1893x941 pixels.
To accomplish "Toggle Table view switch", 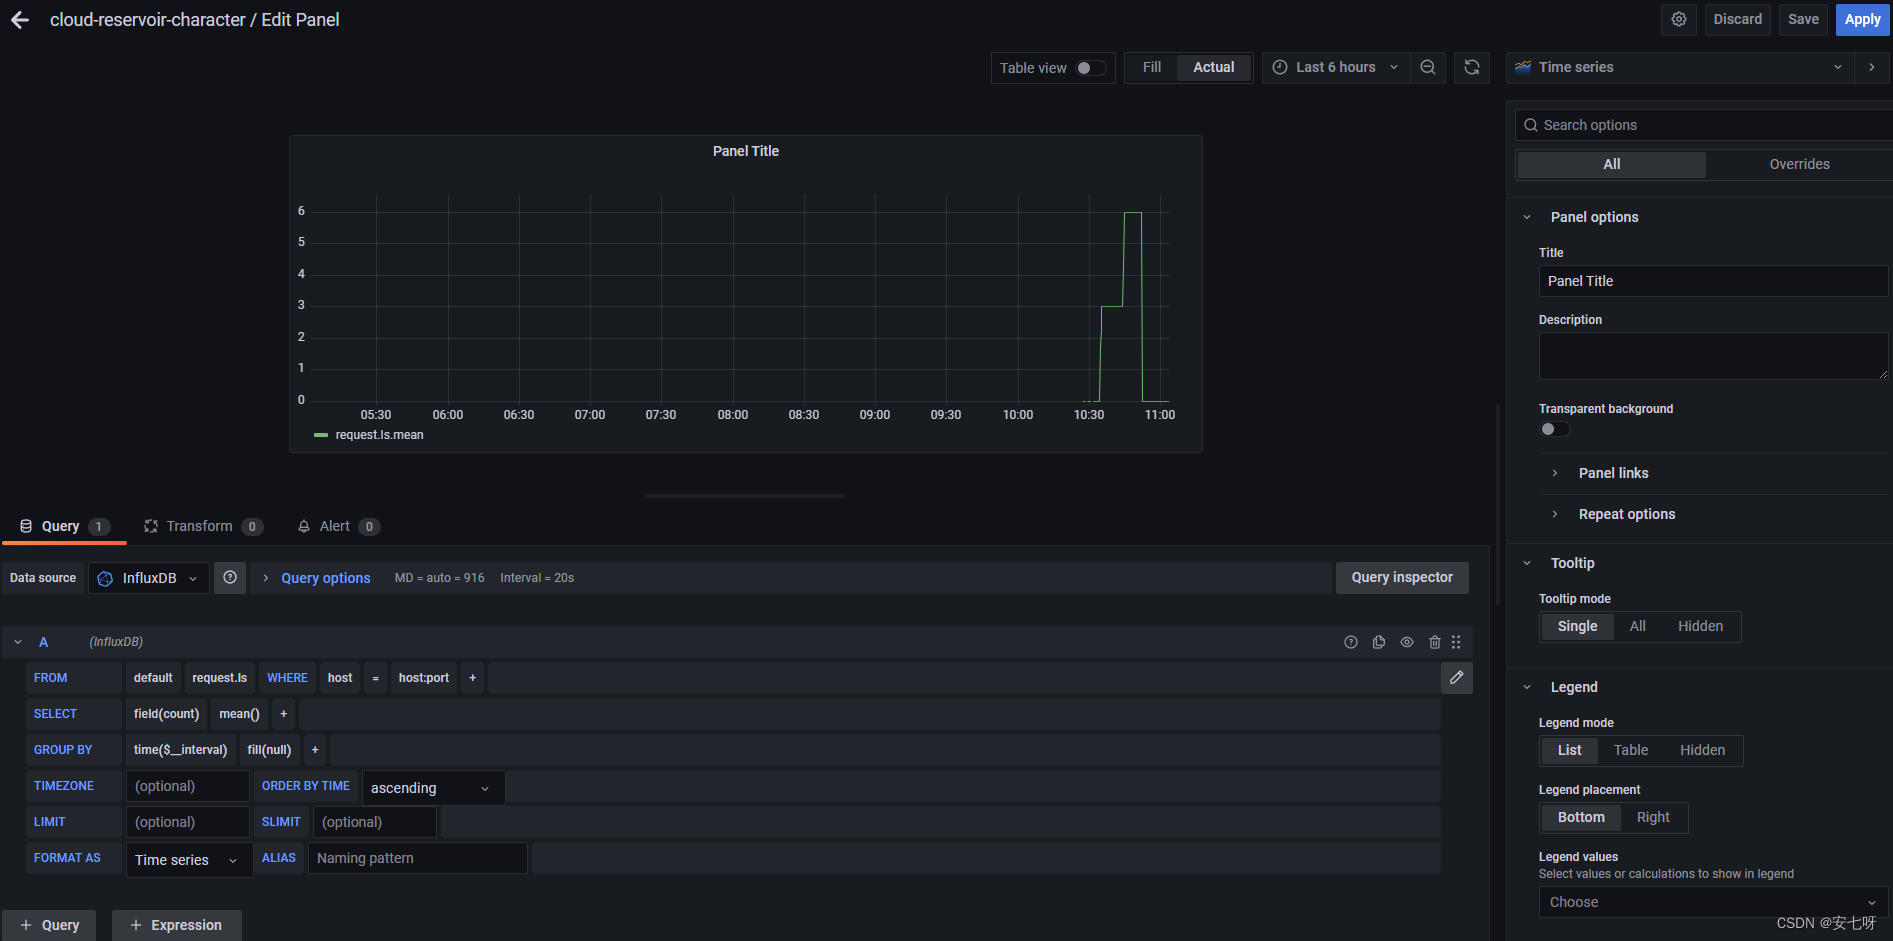I will pos(1091,68).
